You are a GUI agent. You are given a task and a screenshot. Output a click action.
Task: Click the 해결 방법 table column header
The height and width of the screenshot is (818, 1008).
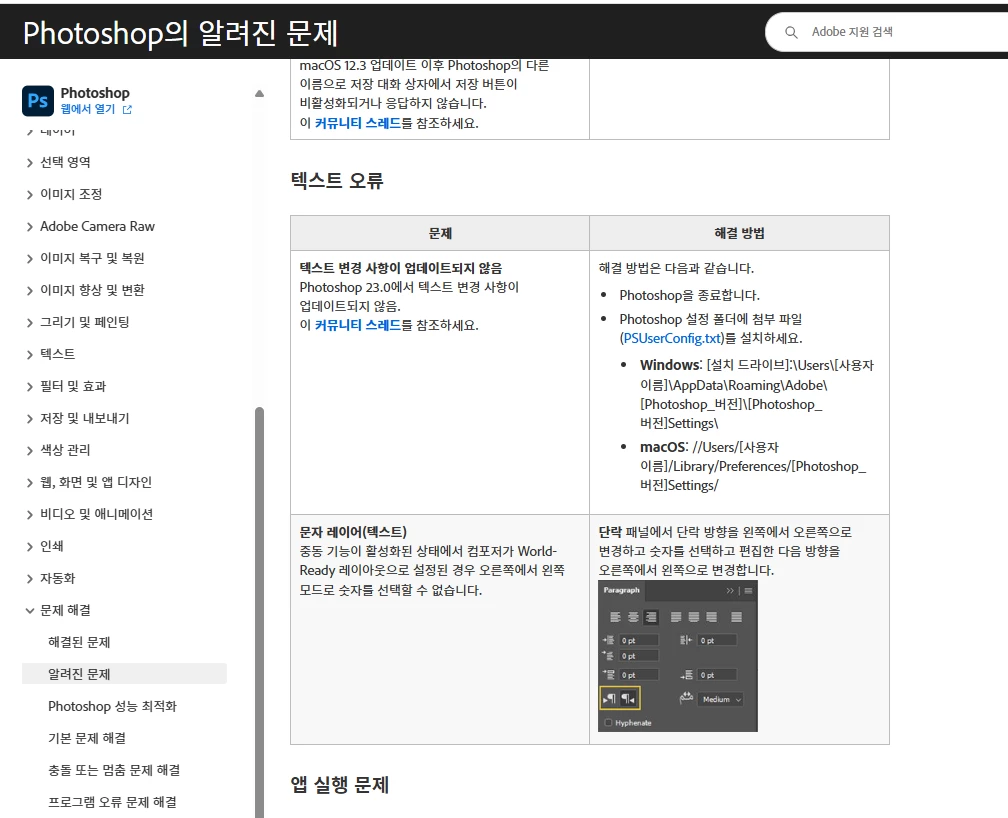coord(739,233)
